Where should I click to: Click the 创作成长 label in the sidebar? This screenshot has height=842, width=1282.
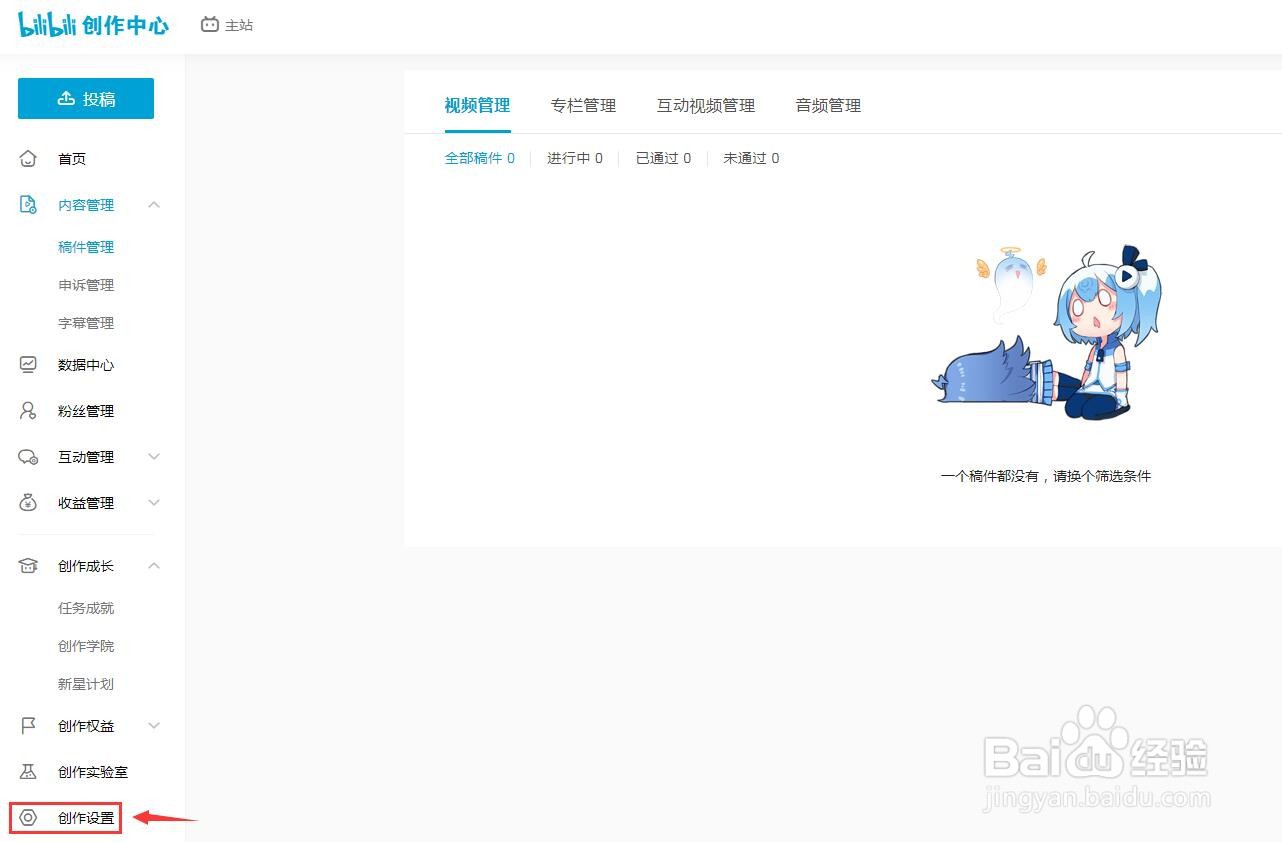[86, 566]
